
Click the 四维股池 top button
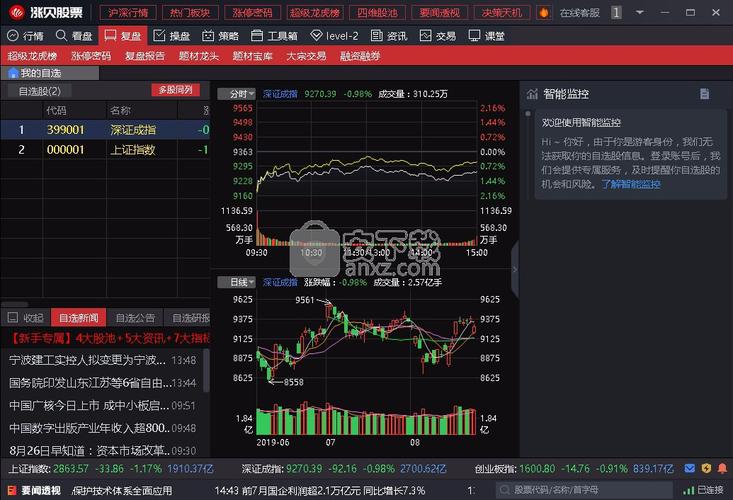pos(377,13)
